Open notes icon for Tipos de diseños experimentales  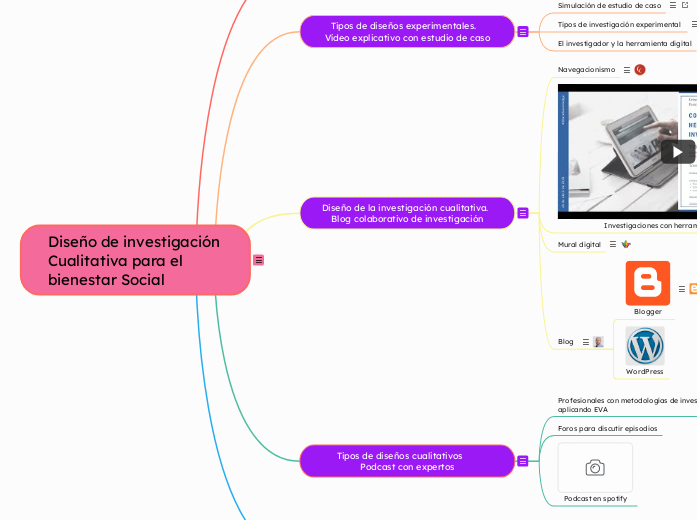[523, 32]
